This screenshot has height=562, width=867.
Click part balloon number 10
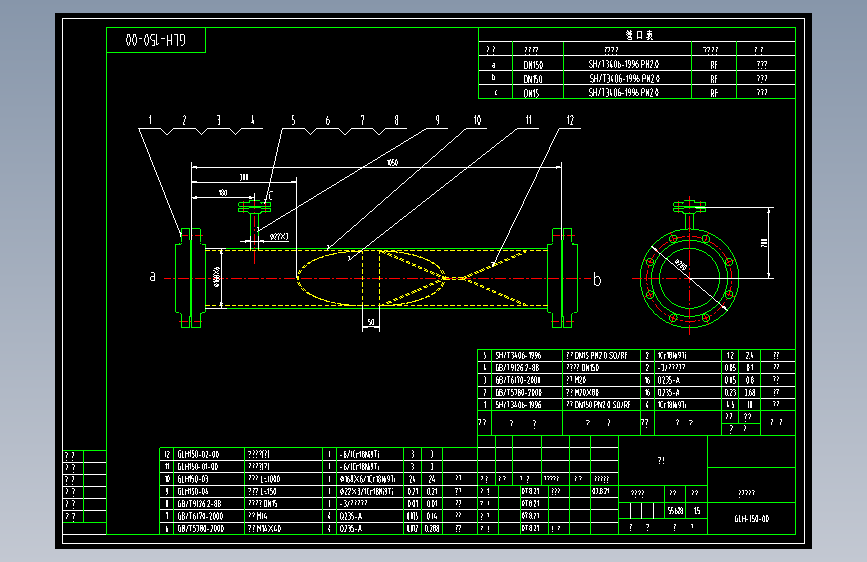point(477,120)
